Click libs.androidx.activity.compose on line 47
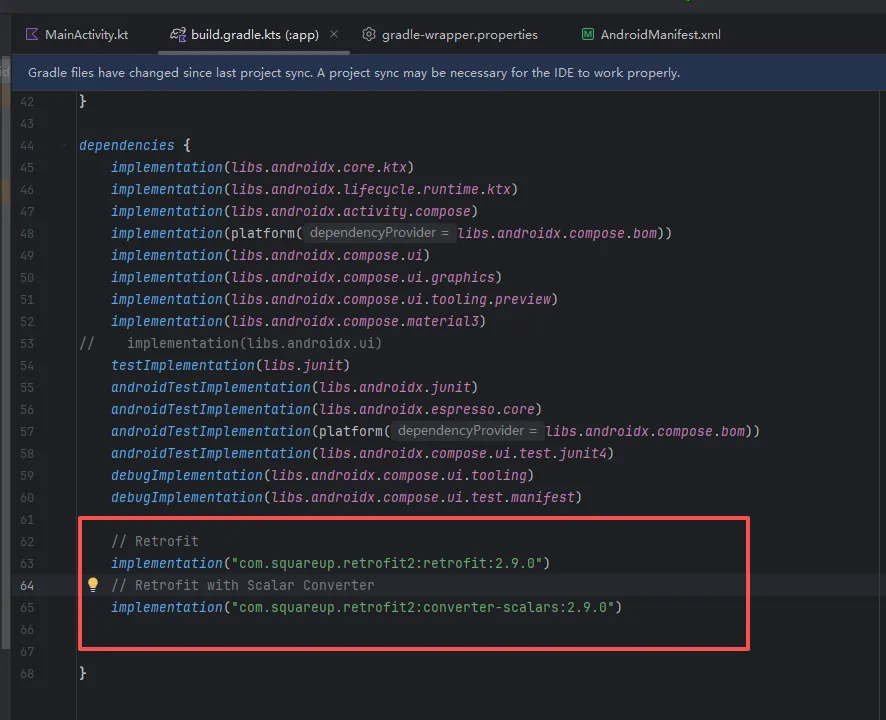 click(351, 211)
